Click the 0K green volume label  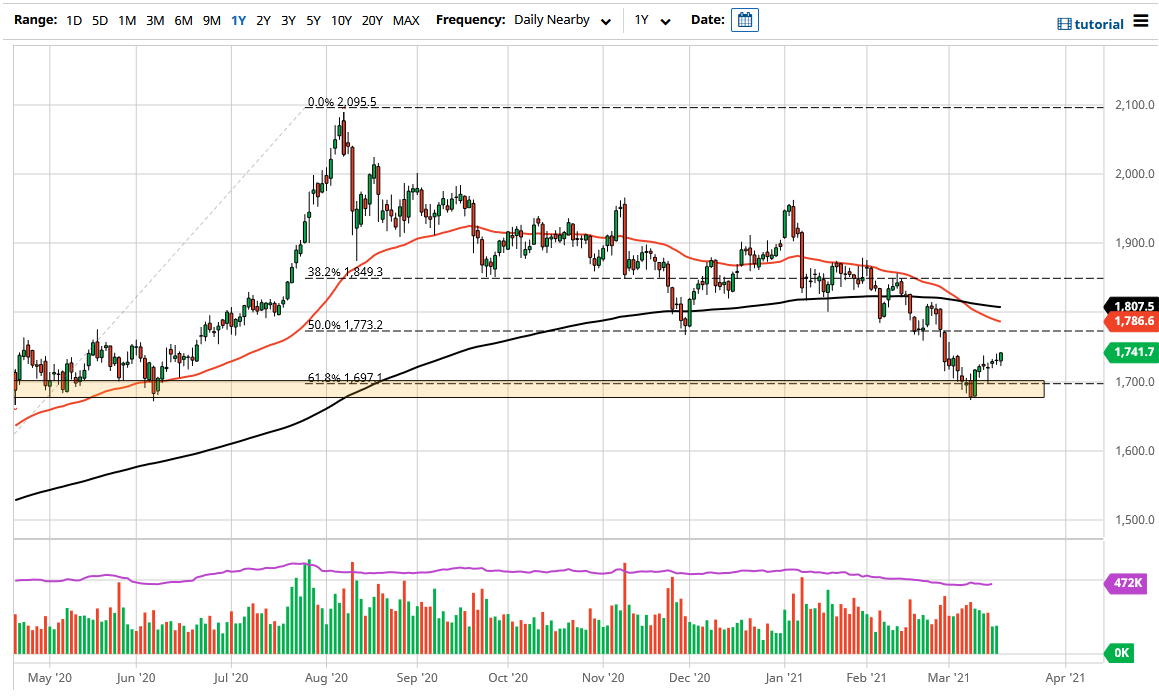(x=1118, y=653)
